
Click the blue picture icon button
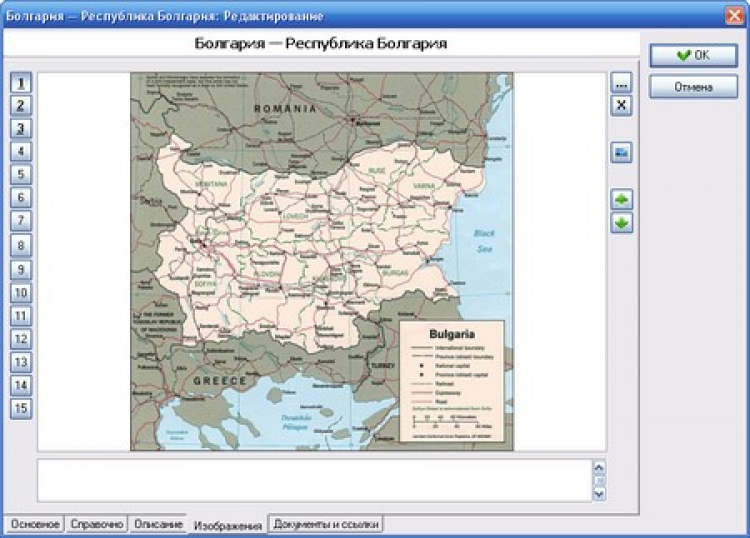621,153
